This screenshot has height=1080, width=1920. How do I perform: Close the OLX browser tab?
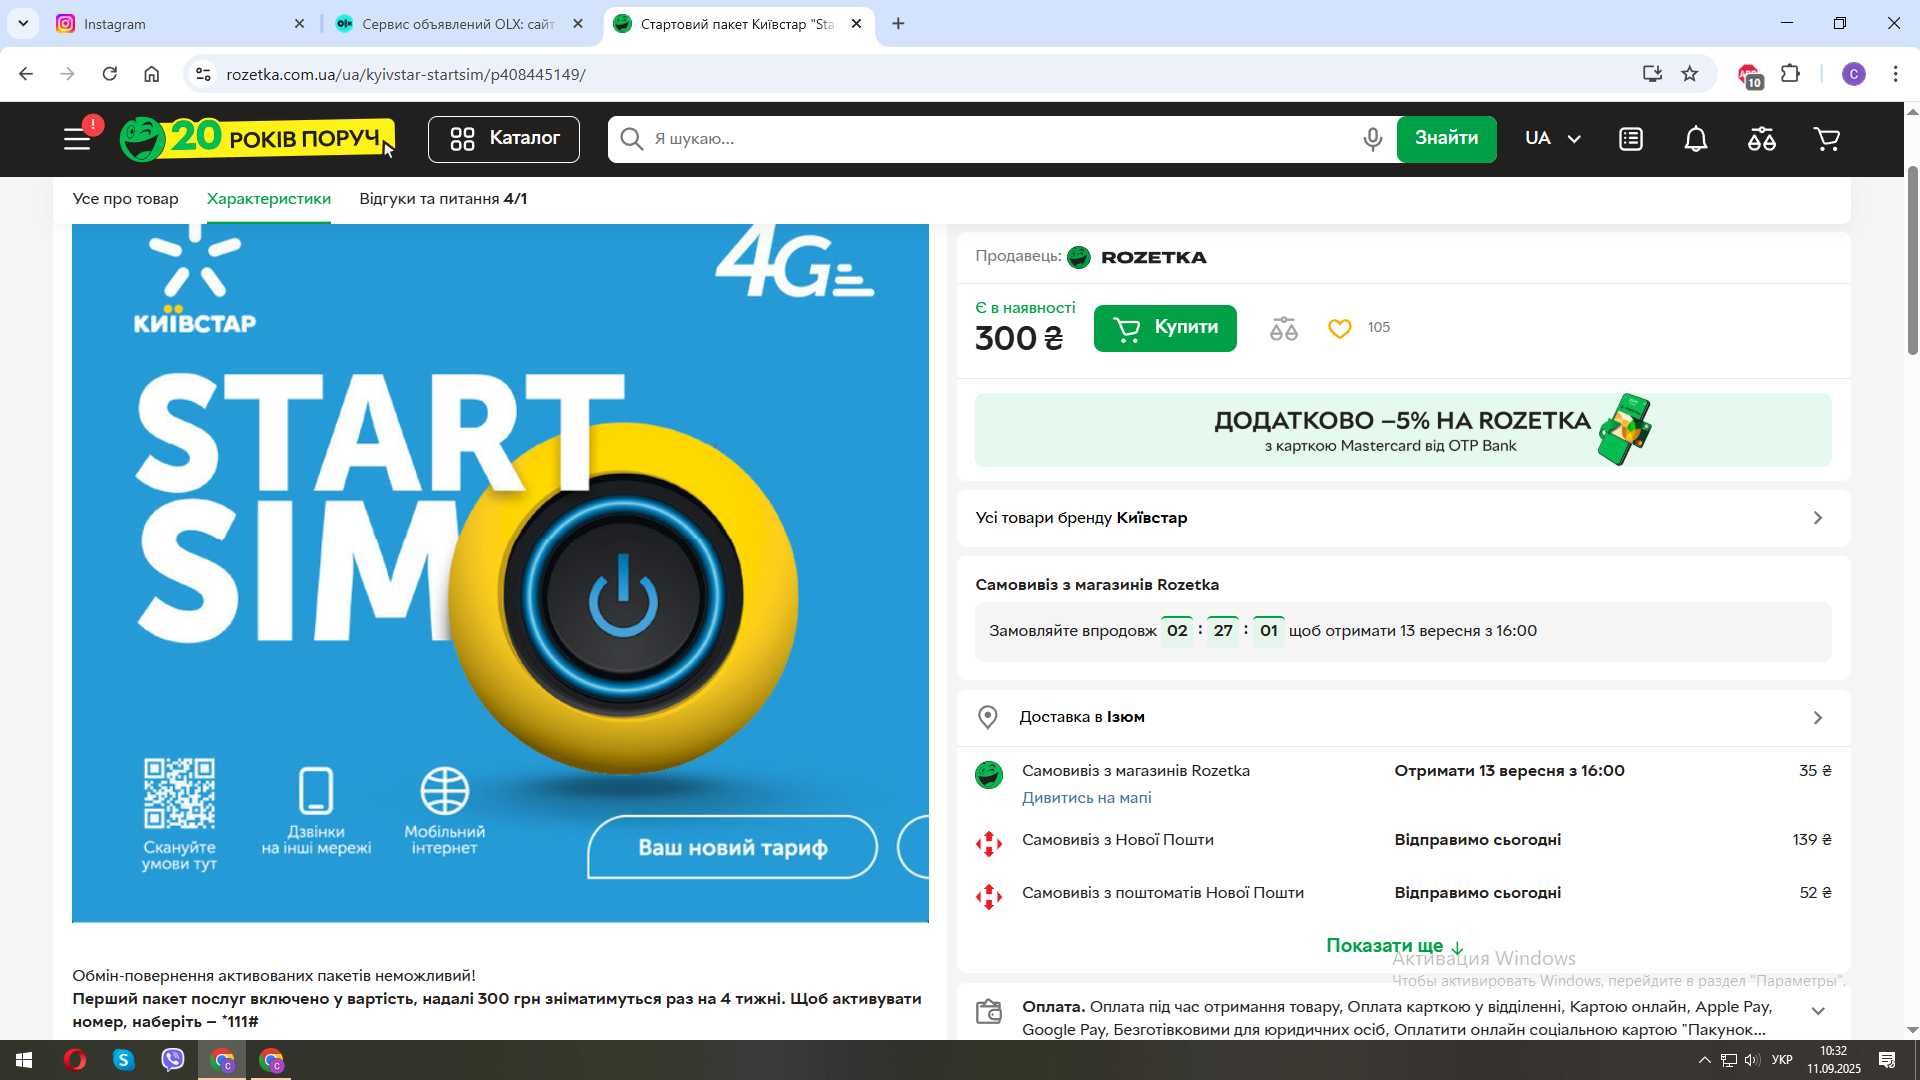click(x=577, y=24)
